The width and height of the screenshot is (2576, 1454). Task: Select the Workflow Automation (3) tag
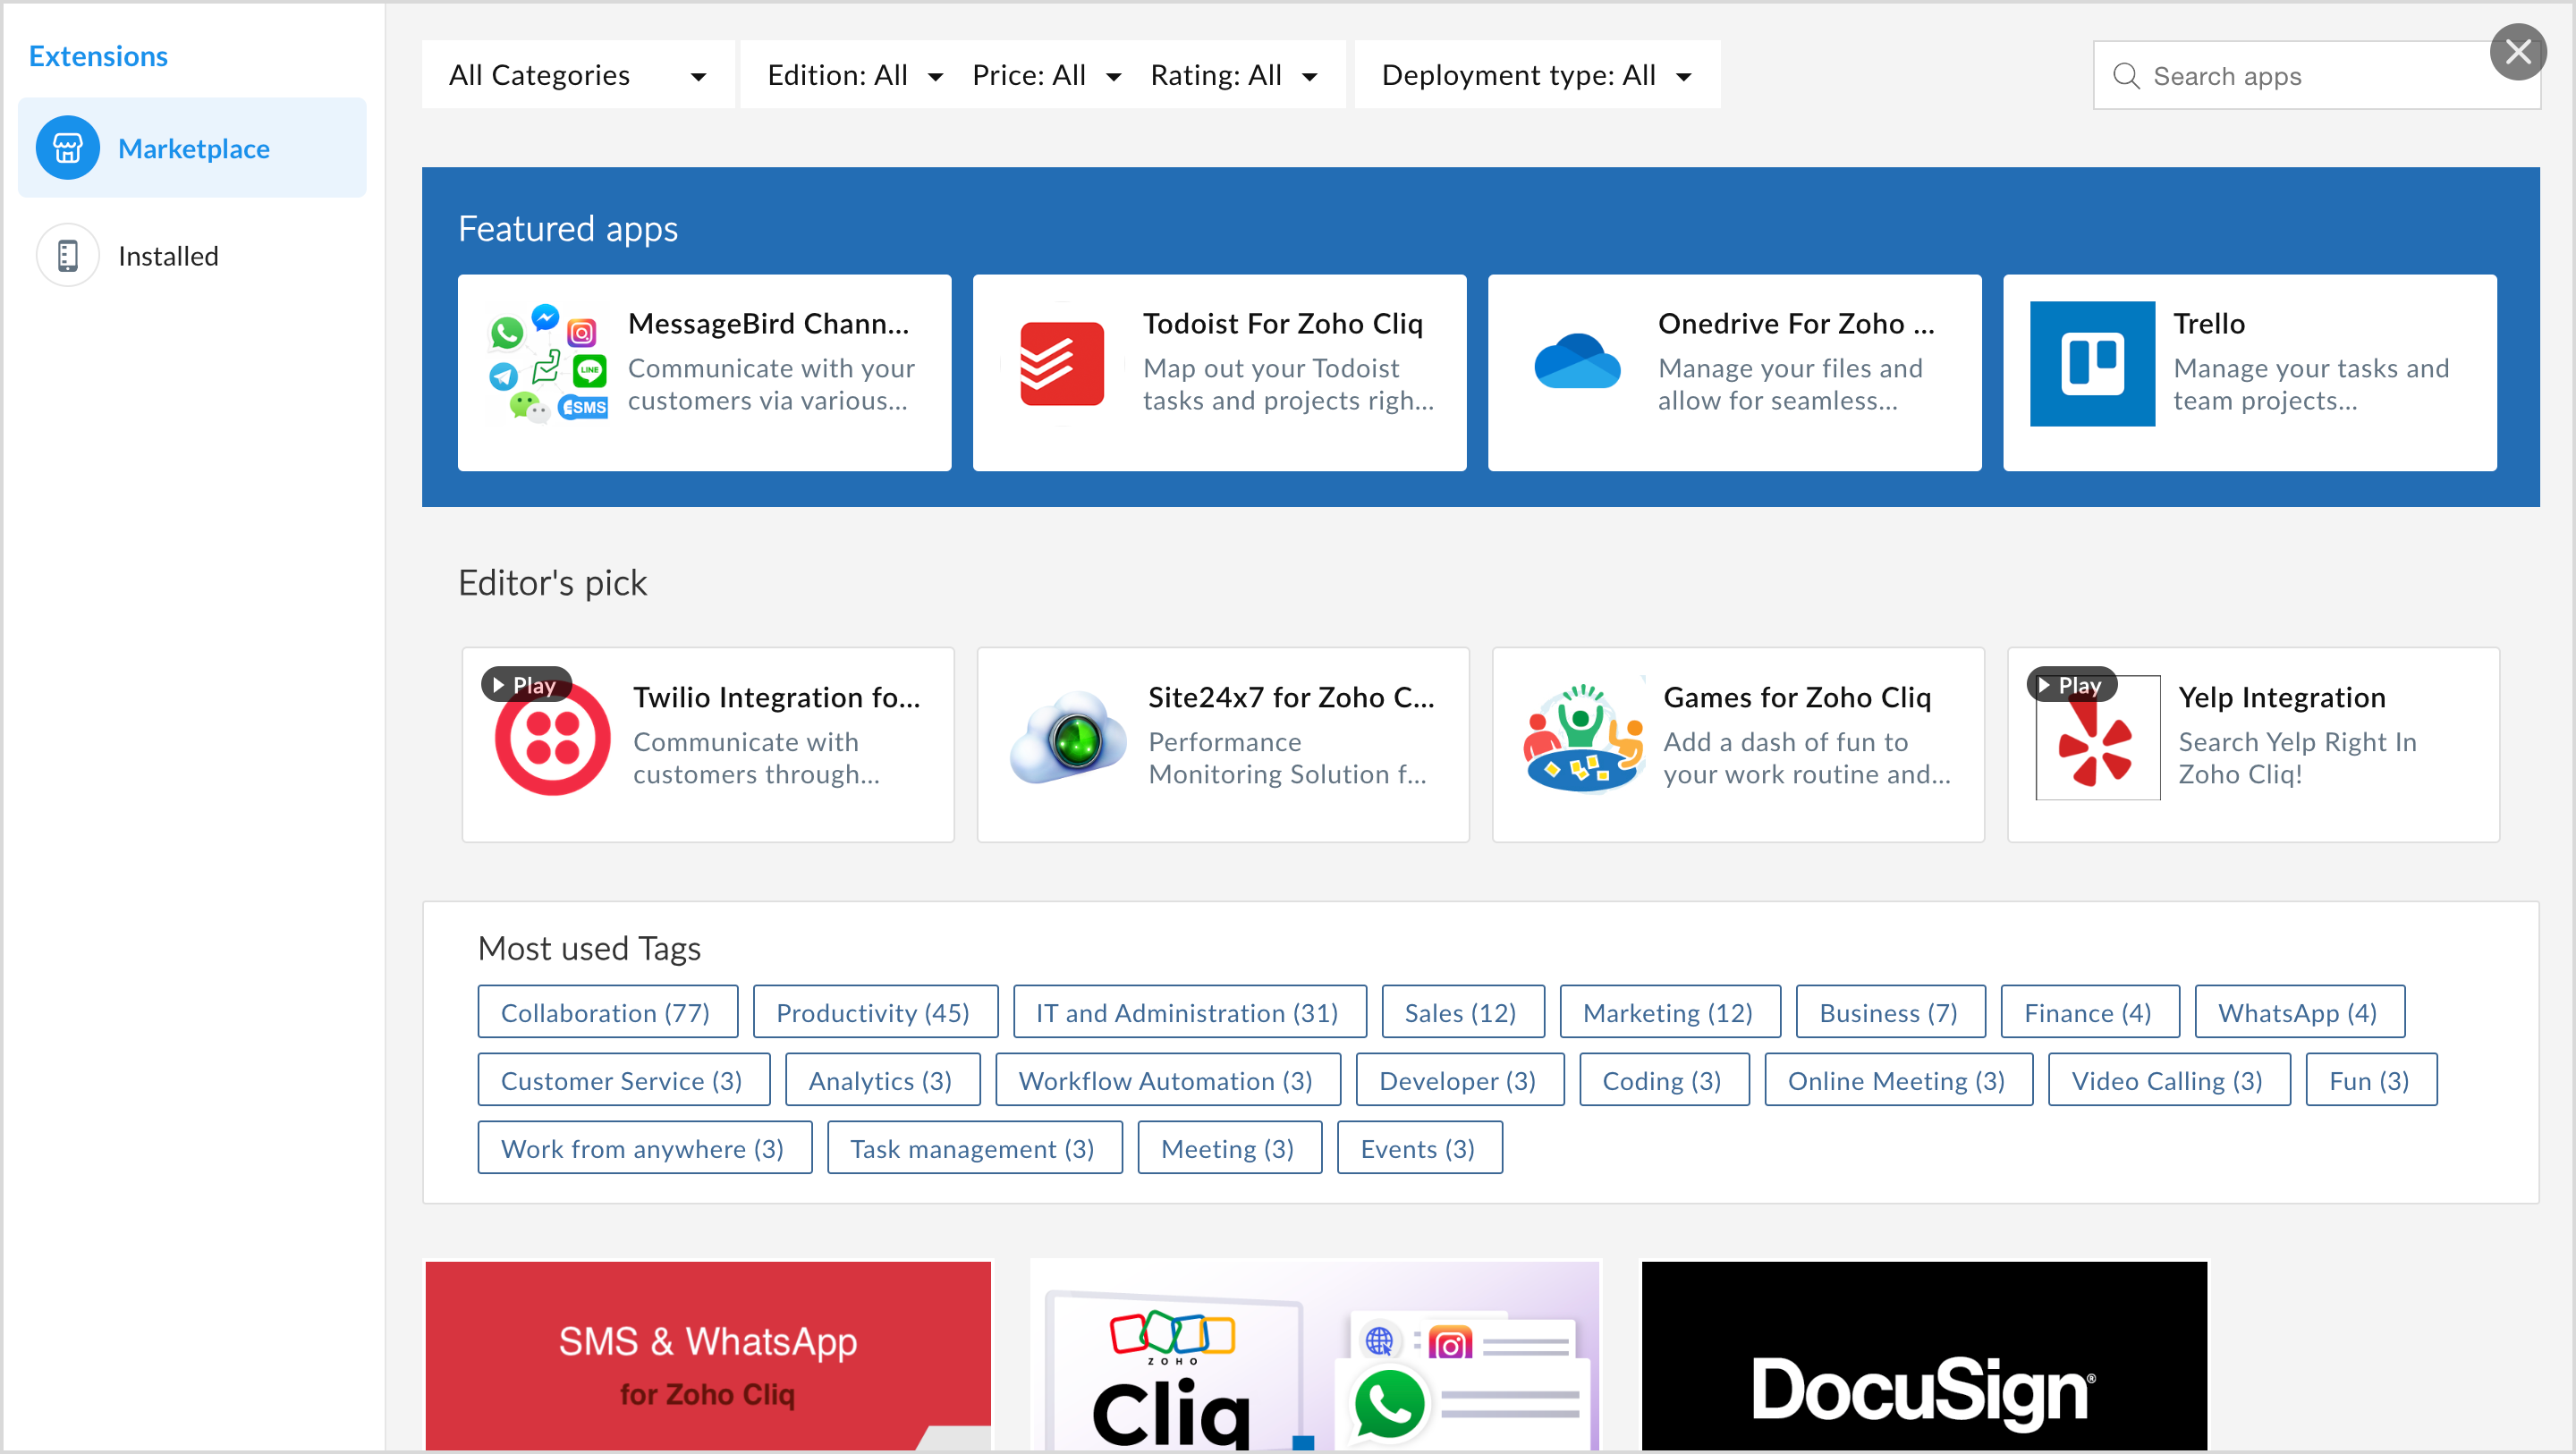point(1166,1080)
